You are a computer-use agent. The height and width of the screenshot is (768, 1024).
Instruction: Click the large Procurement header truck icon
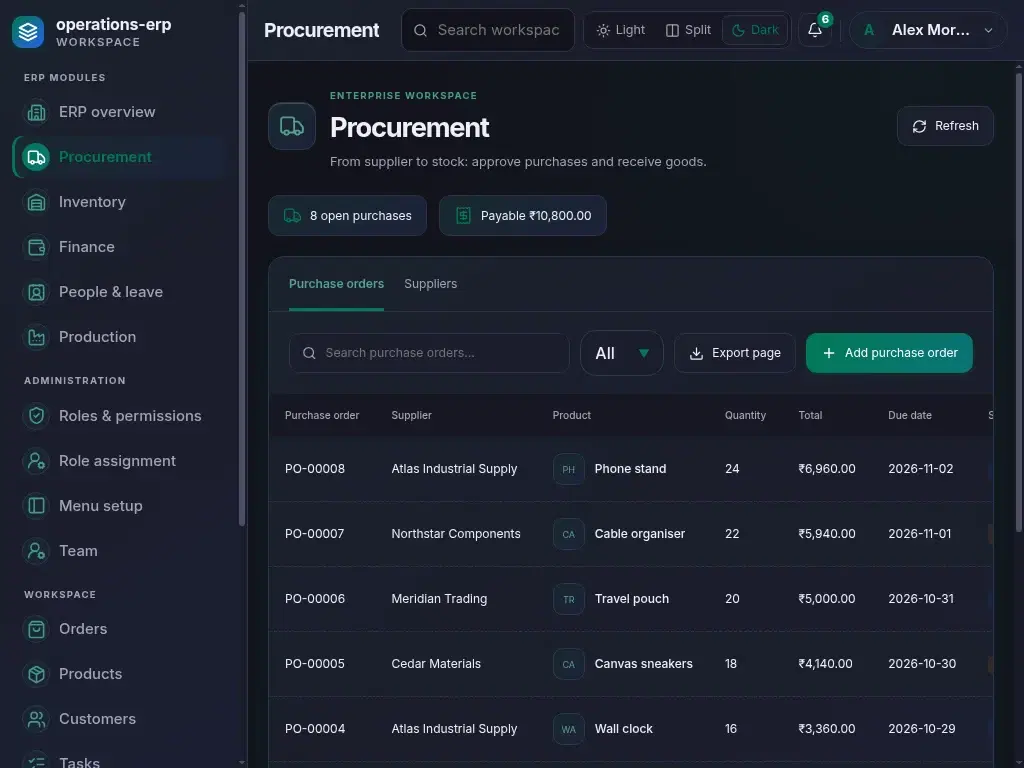tap(292, 126)
